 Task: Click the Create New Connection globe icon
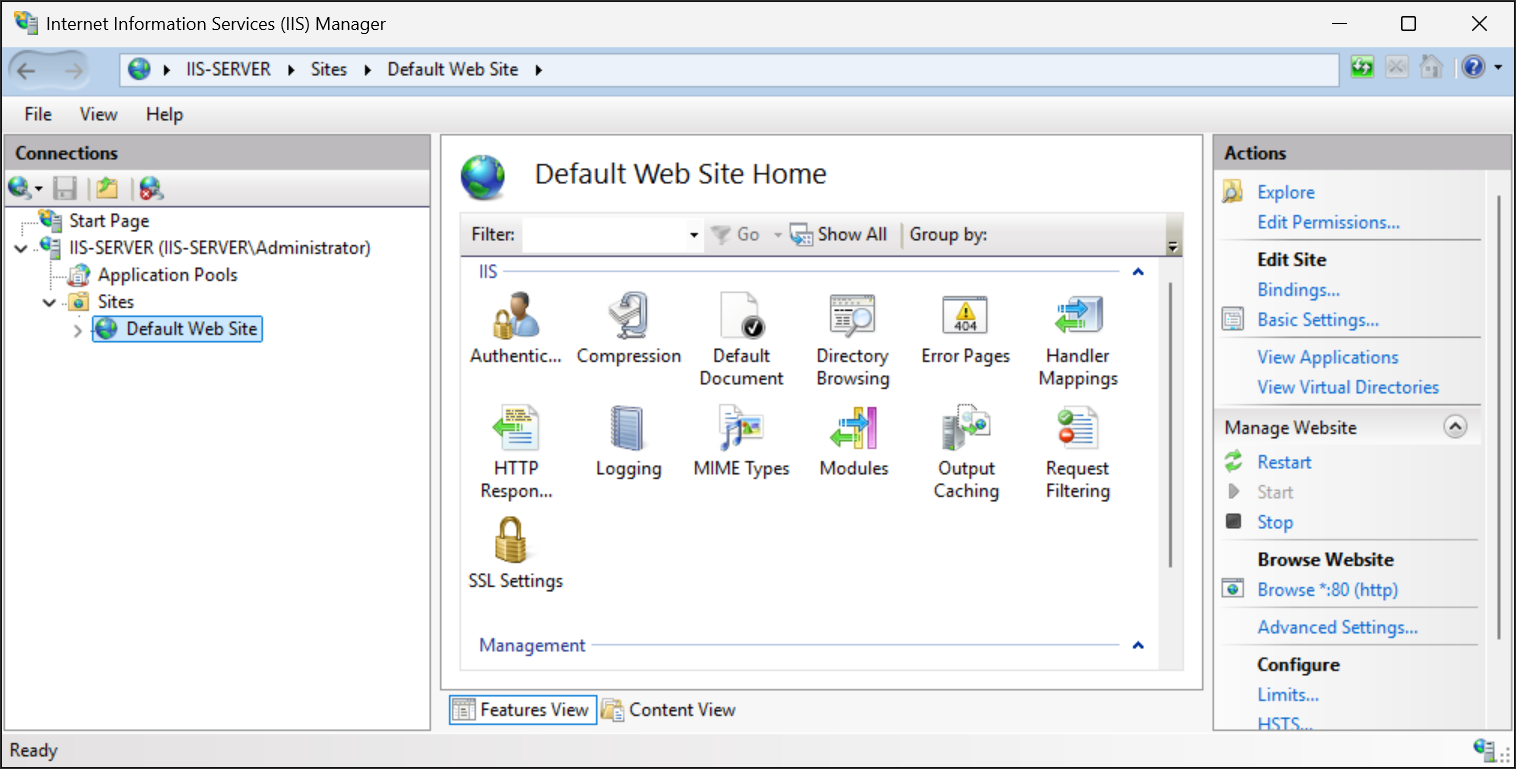tap(19, 188)
